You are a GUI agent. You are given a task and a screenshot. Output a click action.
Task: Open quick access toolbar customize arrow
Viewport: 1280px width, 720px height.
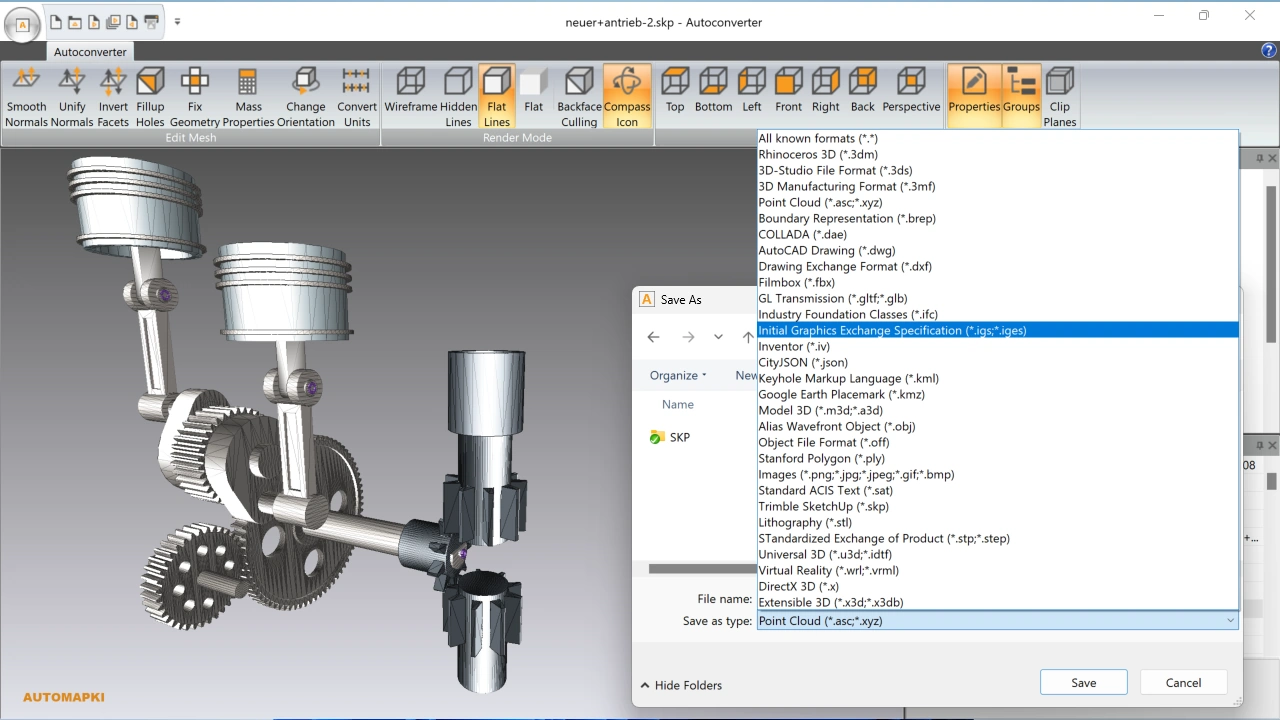coord(177,21)
